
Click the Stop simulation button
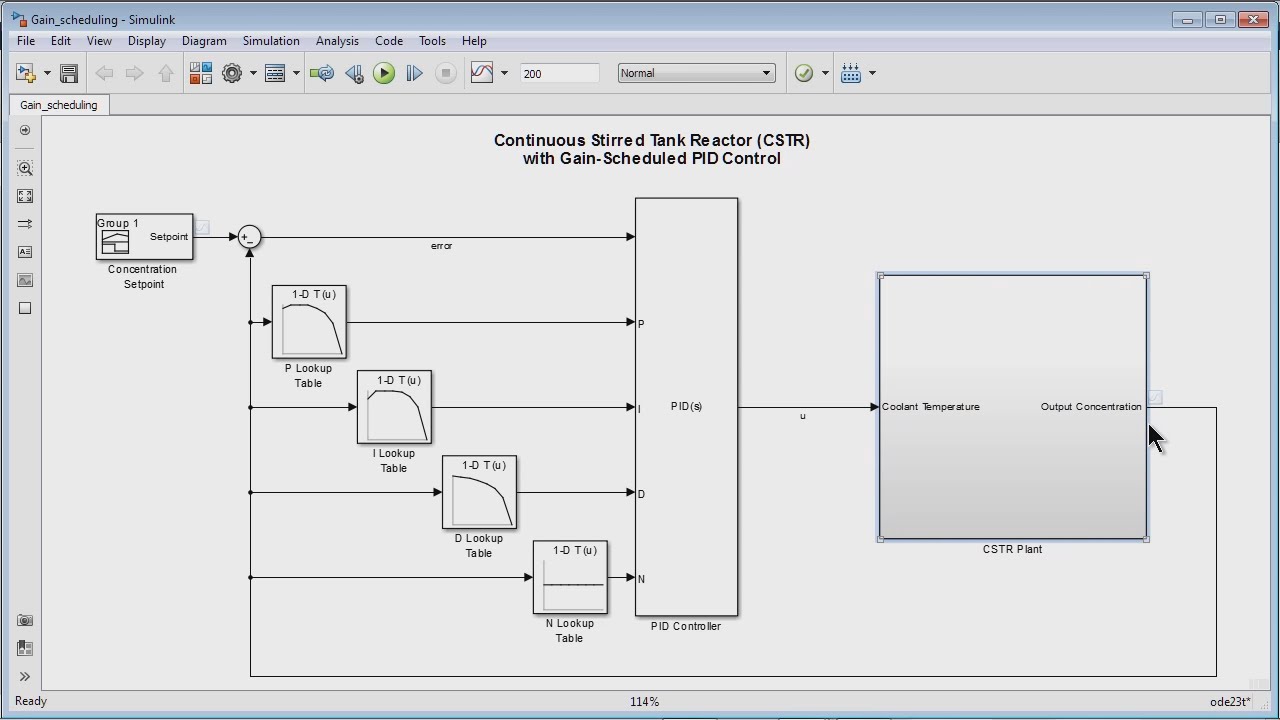point(446,73)
